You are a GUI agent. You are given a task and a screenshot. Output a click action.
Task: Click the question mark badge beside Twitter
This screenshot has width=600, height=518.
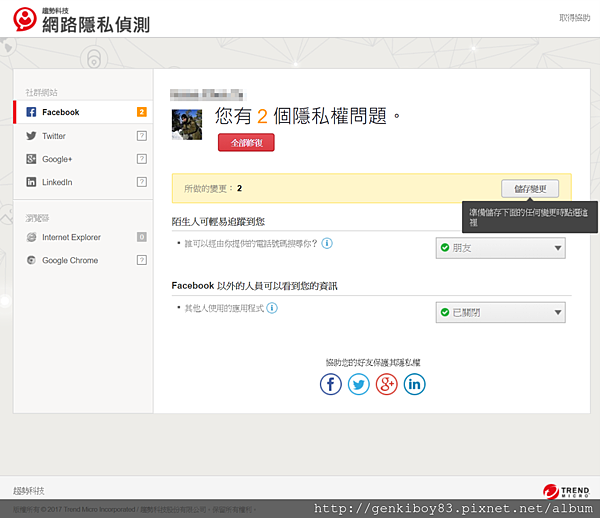[142, 136]
